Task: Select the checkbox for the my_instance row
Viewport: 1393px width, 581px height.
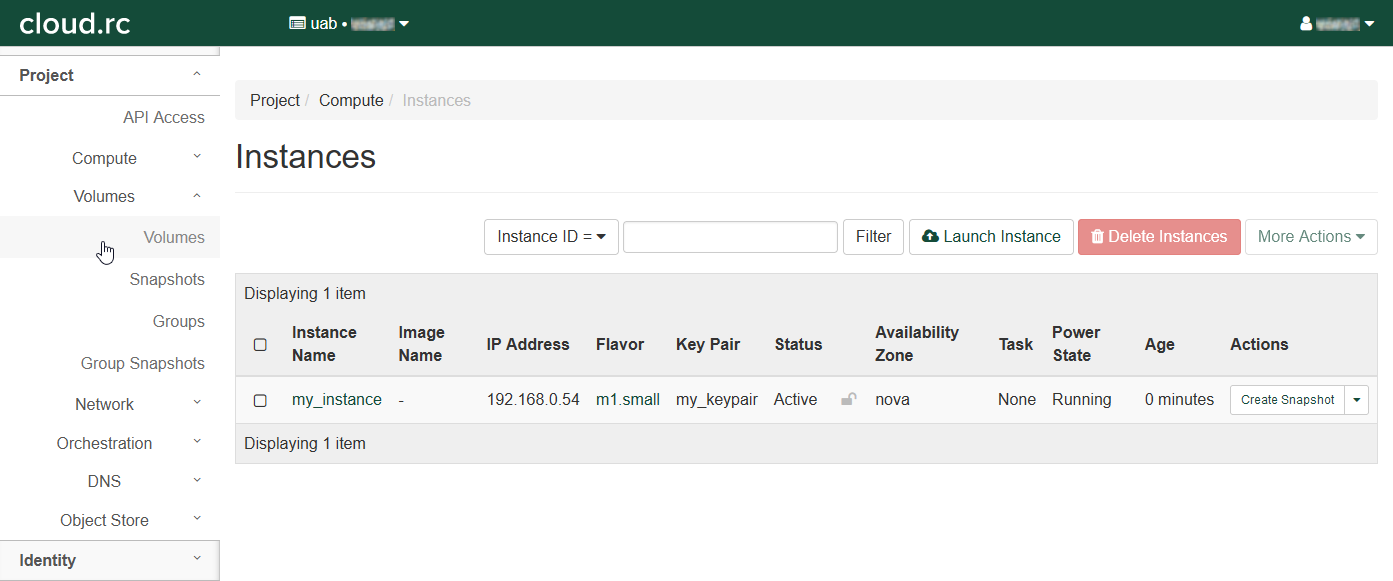Action: [x=260, y=400]
